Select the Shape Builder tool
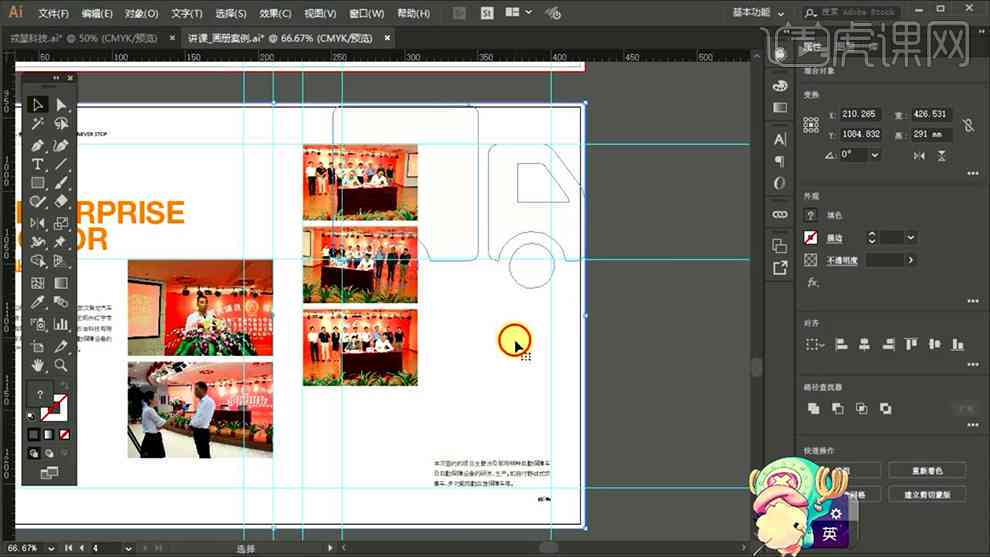 [x=37, y=261]
